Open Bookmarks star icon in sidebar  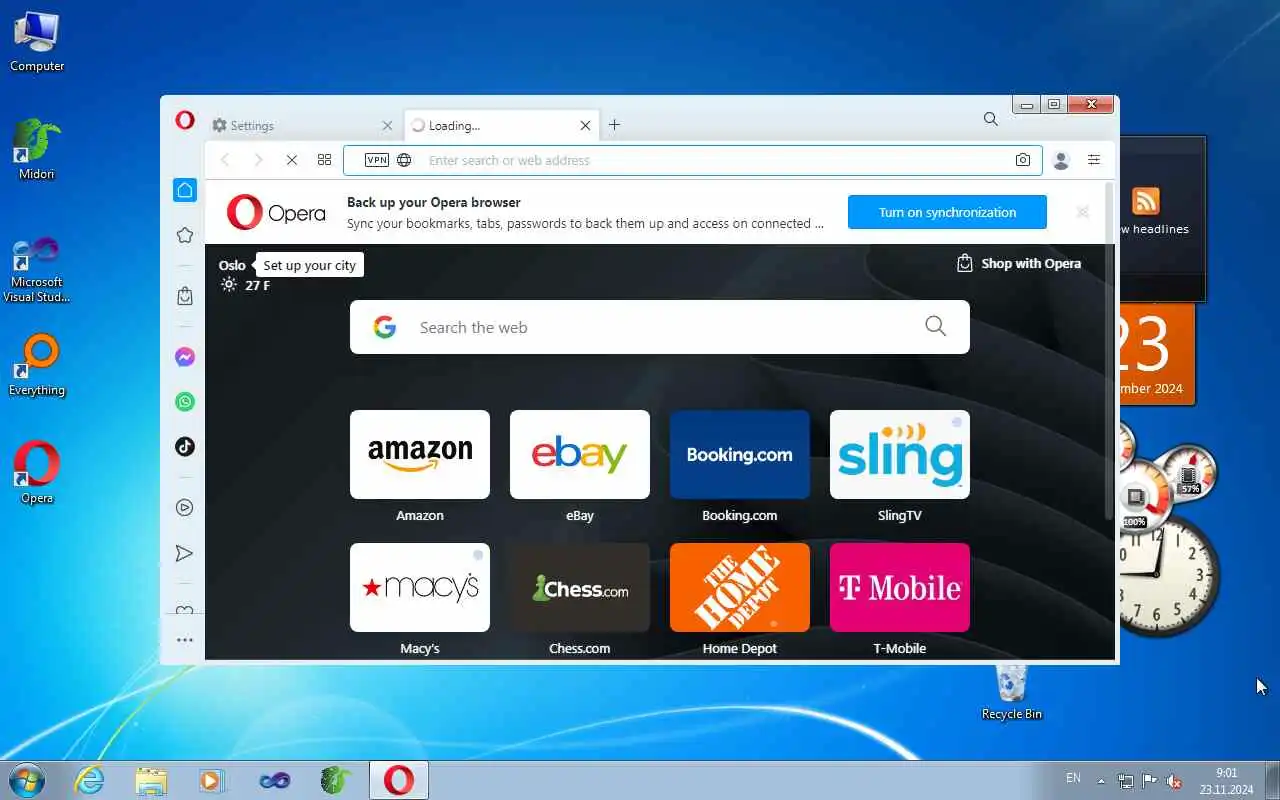click(185, 235)
